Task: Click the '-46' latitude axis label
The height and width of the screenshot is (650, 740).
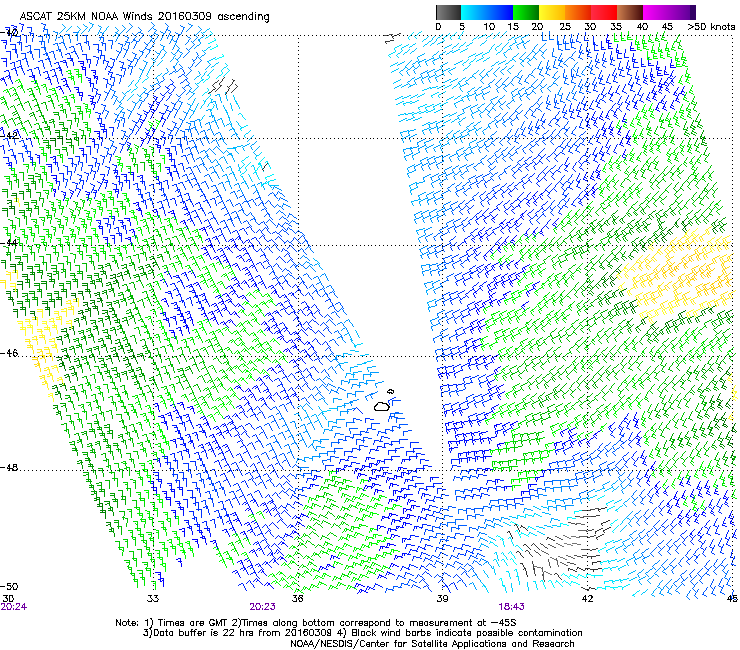Action: pos(10,353)
